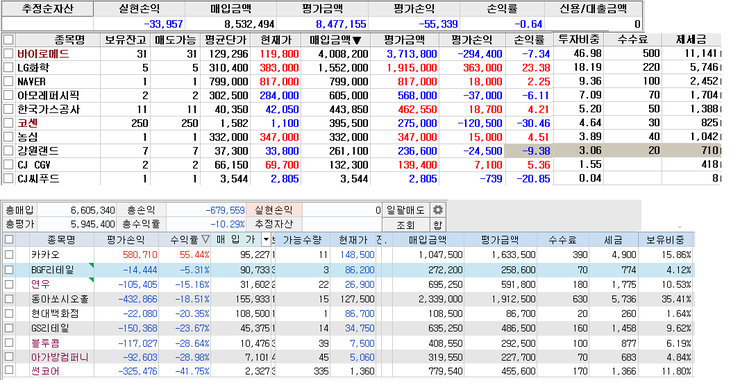Check the LG화학 row checkbox
Screen dimensions: 740x387
coord(8,67)
